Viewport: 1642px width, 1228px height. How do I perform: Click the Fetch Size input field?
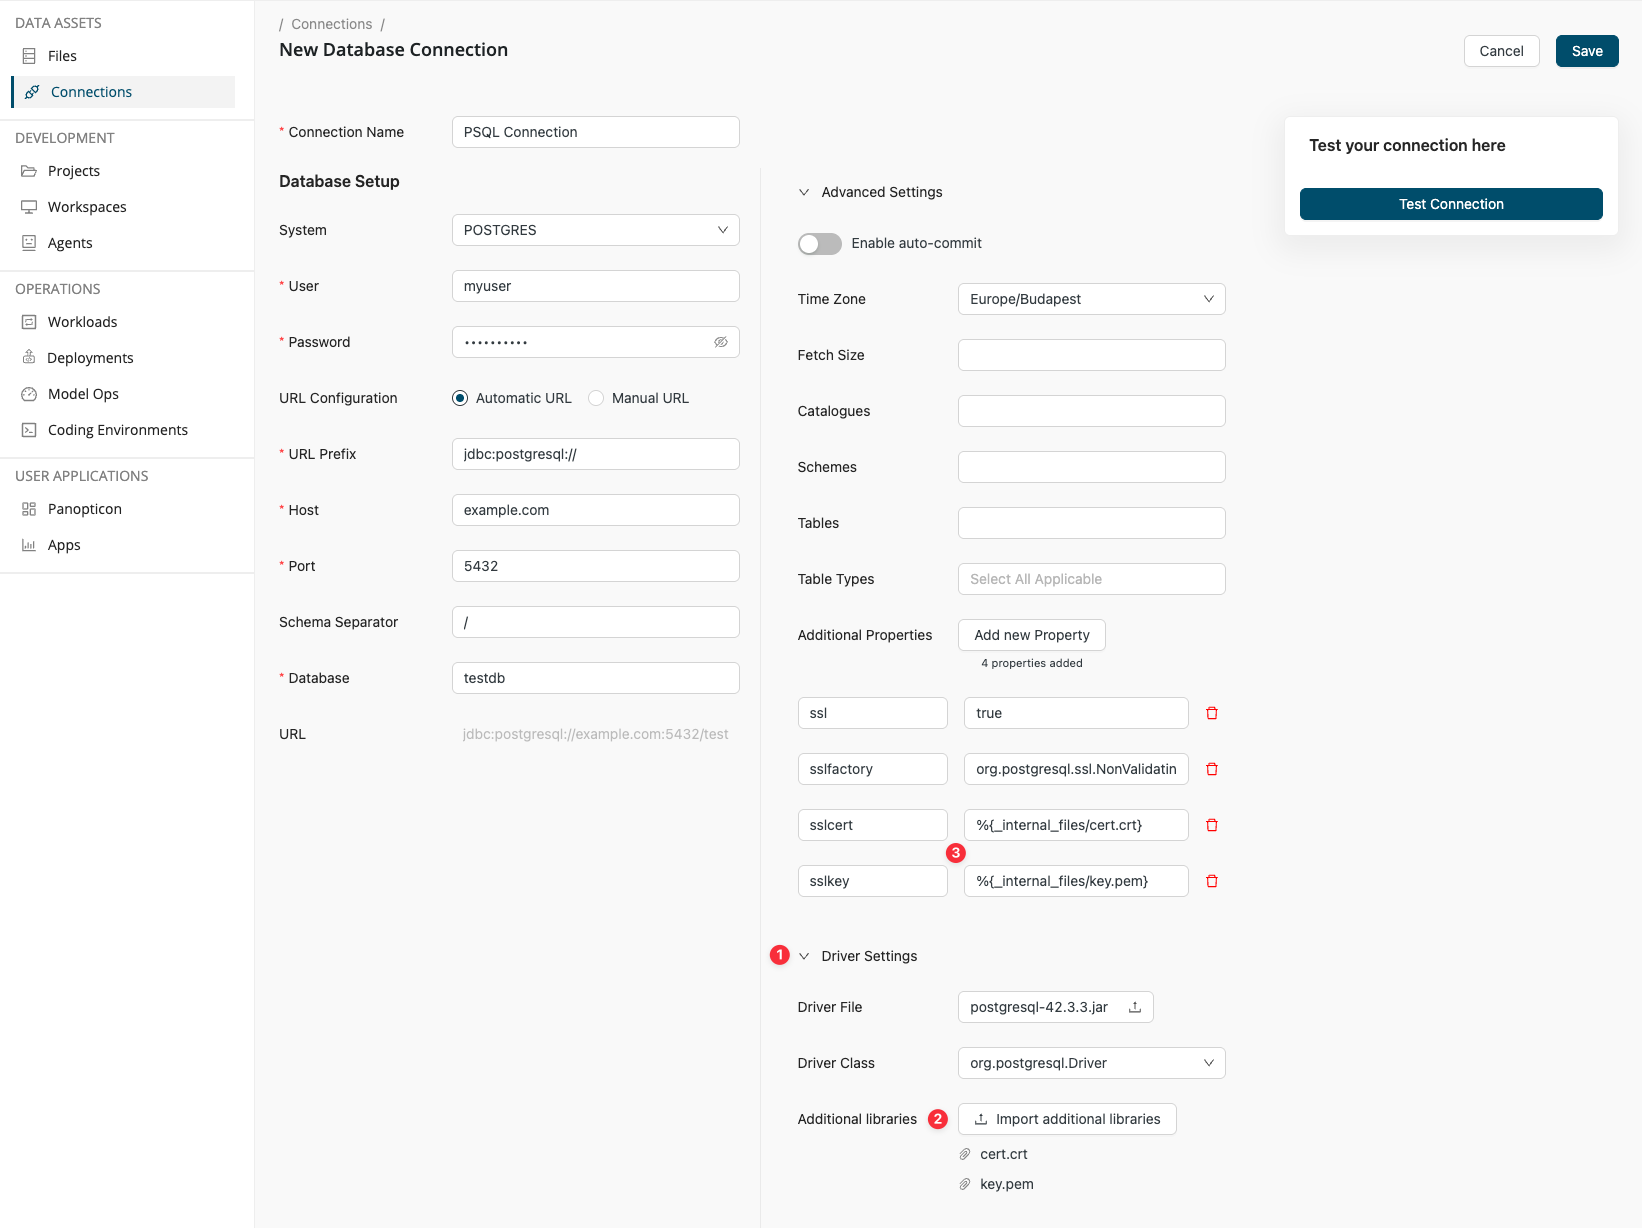pyautogui.click(x=1091, y=355)
